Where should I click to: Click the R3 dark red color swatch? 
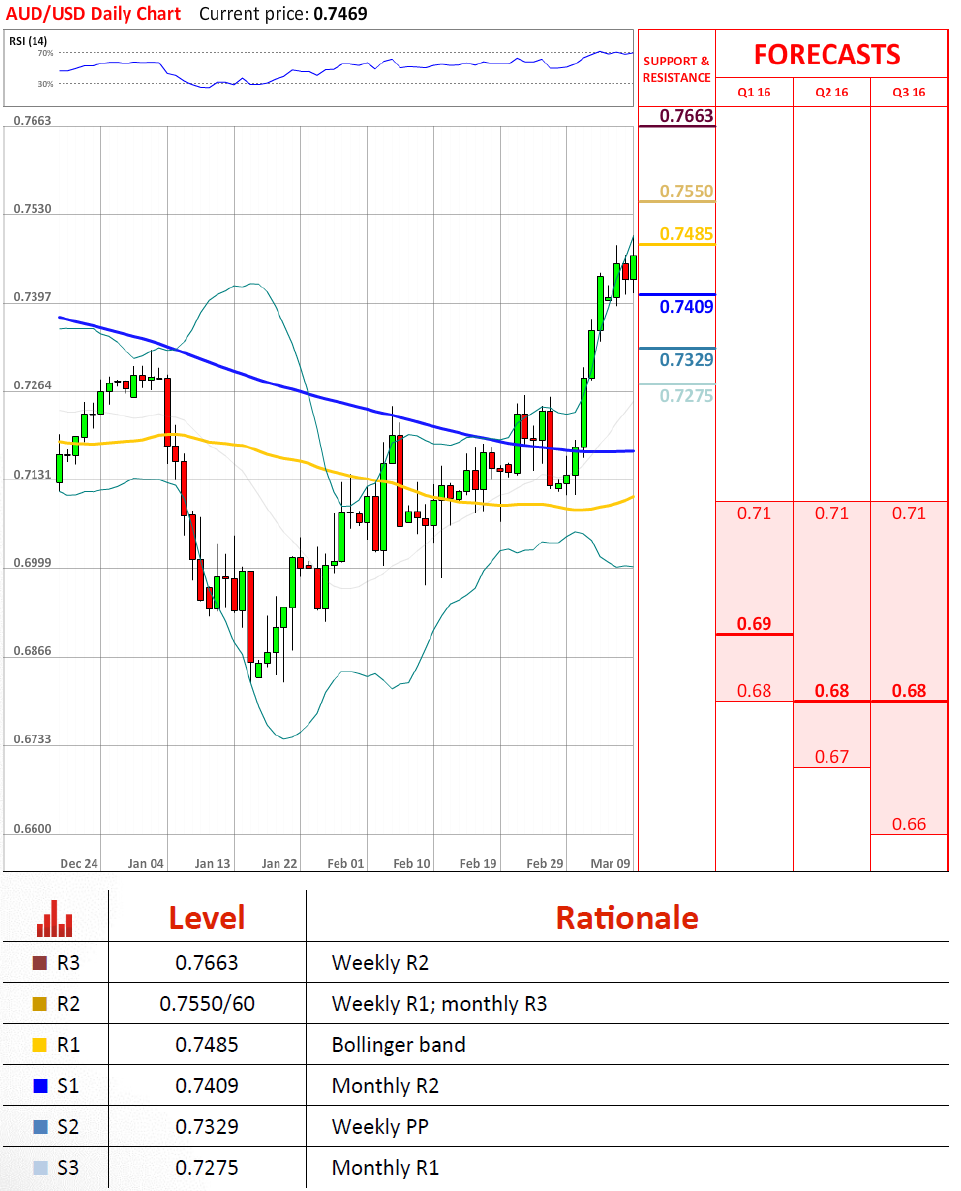click(x=40, y=963)
